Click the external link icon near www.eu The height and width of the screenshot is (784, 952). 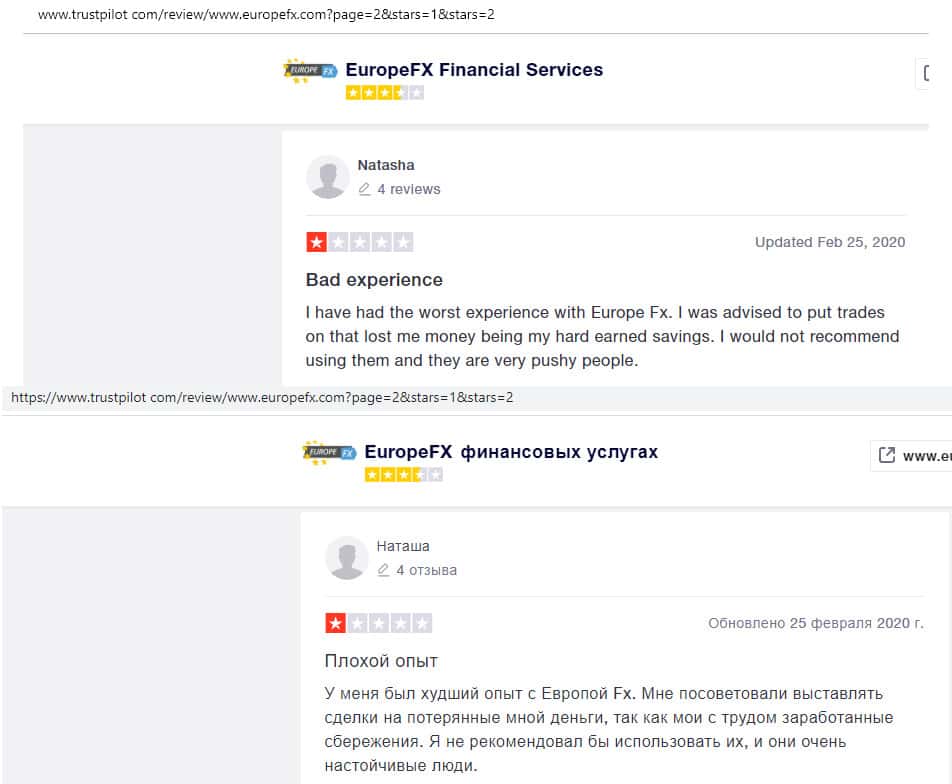coord(886,455)
